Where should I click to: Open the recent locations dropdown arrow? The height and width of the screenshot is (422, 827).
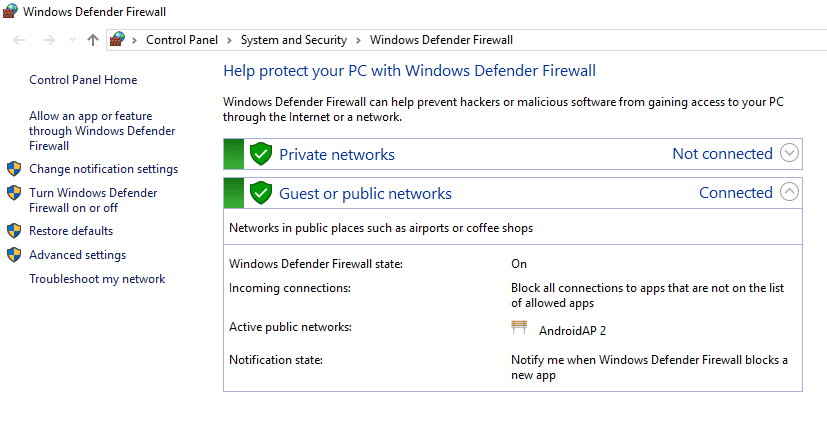click(72, 41)
